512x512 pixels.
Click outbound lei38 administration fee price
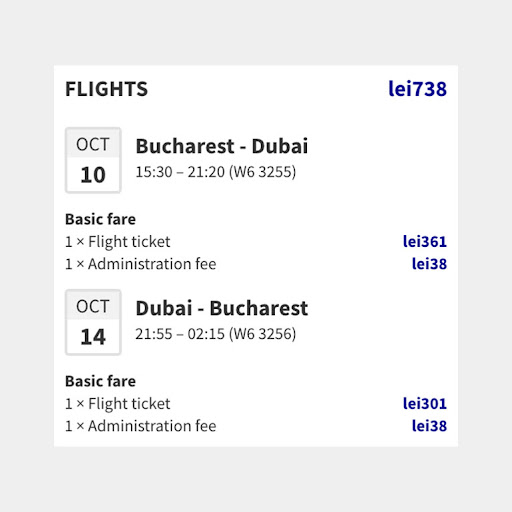coord(429,264)
